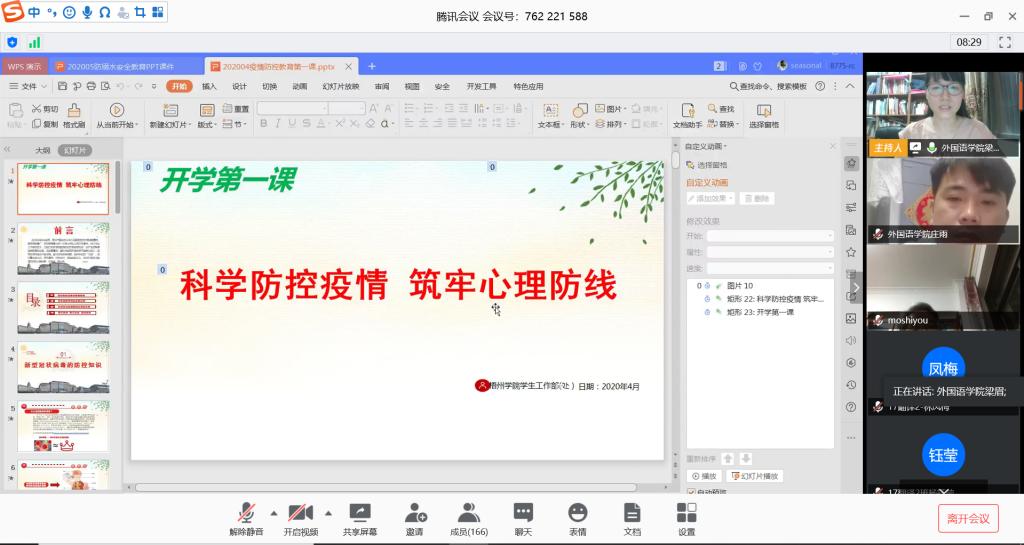Open the 属性 property dropdown

(771, 252)
